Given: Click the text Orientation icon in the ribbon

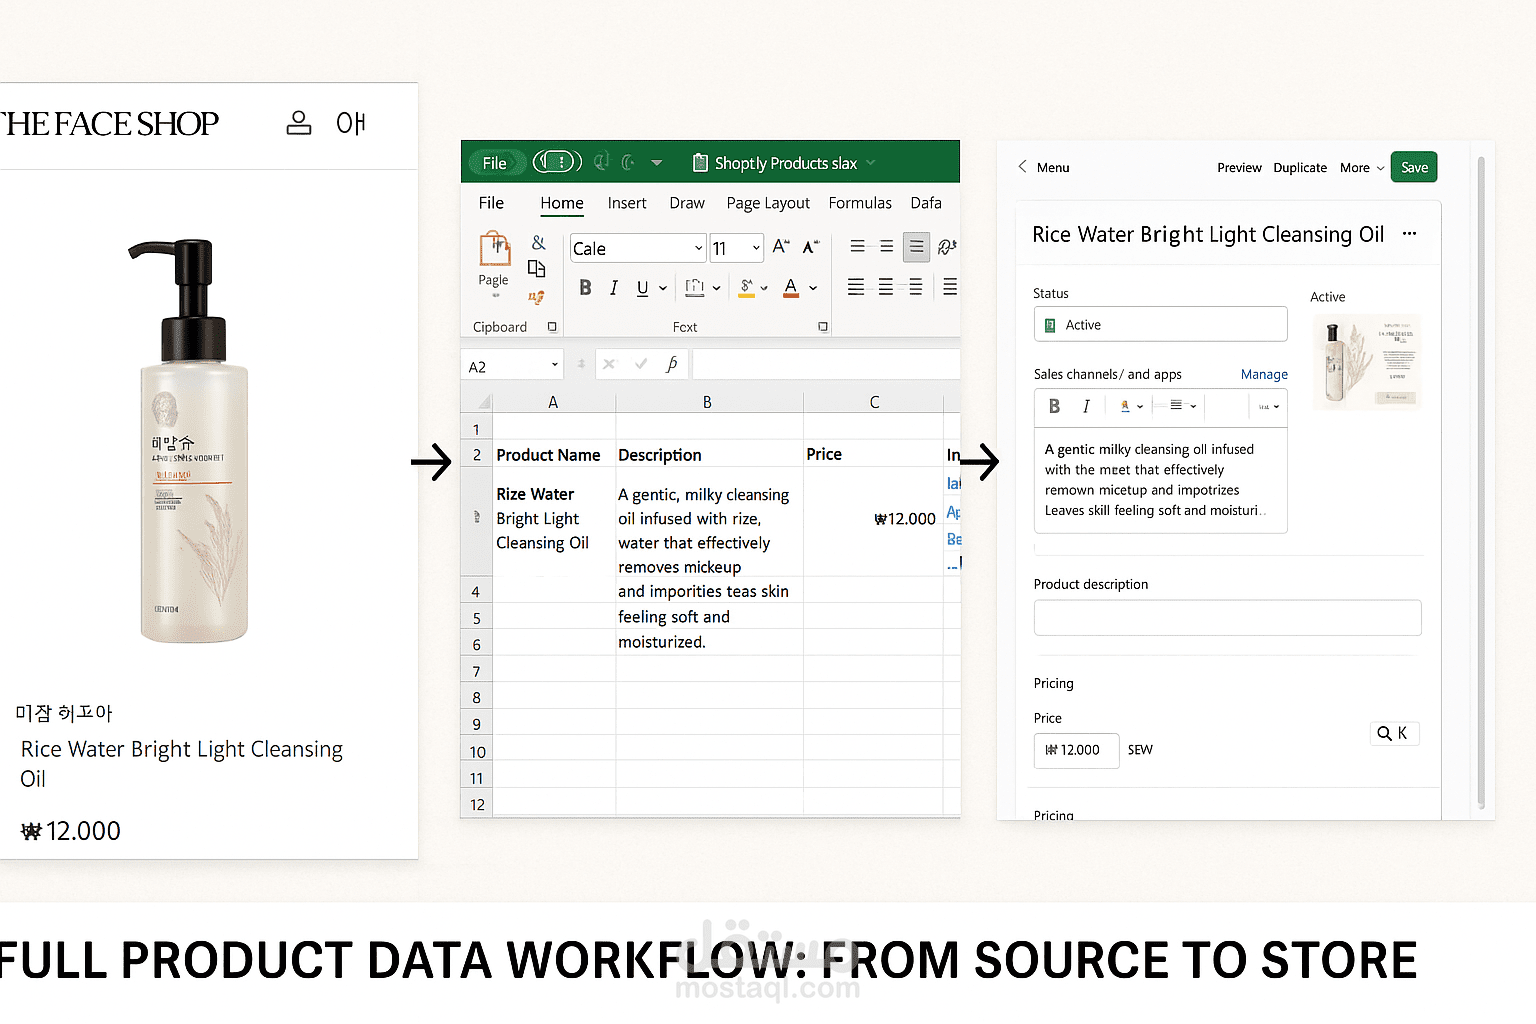Looking at the screenshot, I should [x=947, y=247].
